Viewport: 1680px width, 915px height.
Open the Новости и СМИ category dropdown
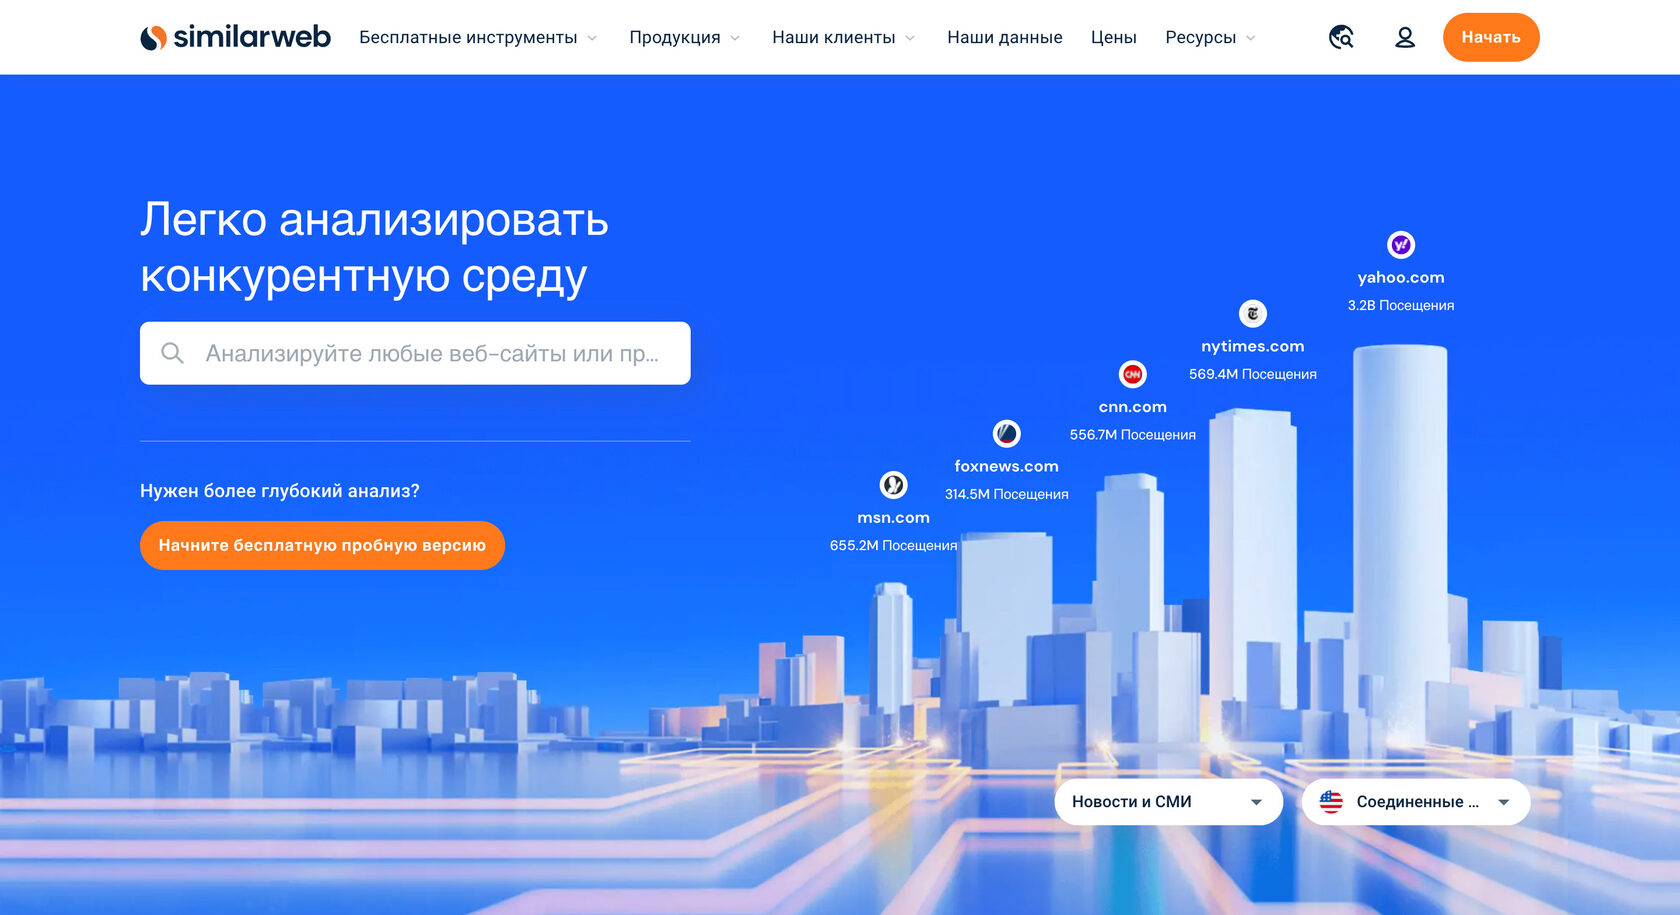pyautogui.click(x=1168, y=802)
